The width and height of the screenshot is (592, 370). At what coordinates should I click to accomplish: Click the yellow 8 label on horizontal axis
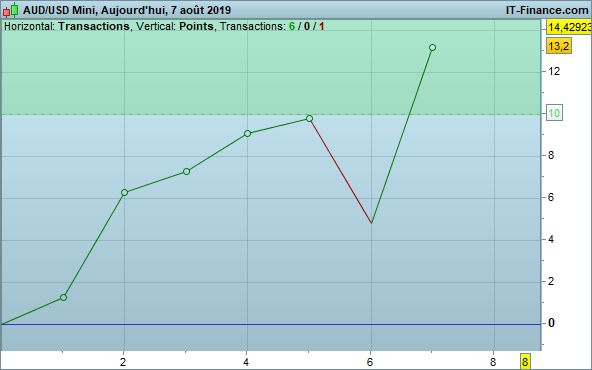click(x=525, y=362)
